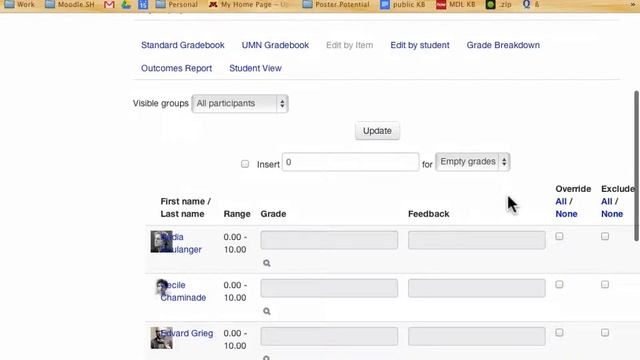This screenshot has width=640, height=360.
Task: Select None under Override column
Action: click(x=566, y=214)
